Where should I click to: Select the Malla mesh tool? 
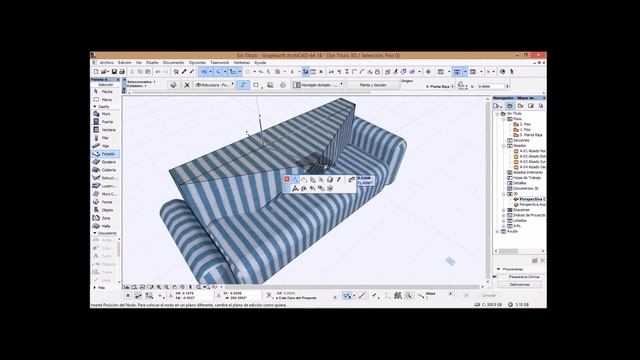pyautogui.click(x=105, y=226)
